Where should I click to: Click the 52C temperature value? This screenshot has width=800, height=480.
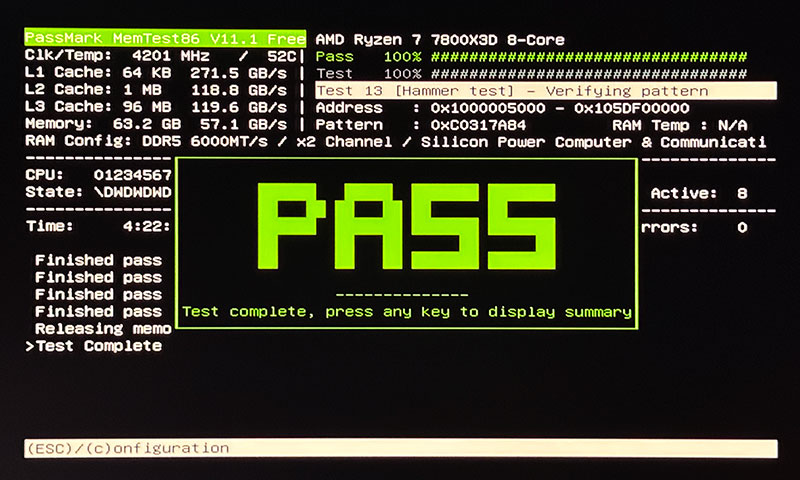[281, 56]
